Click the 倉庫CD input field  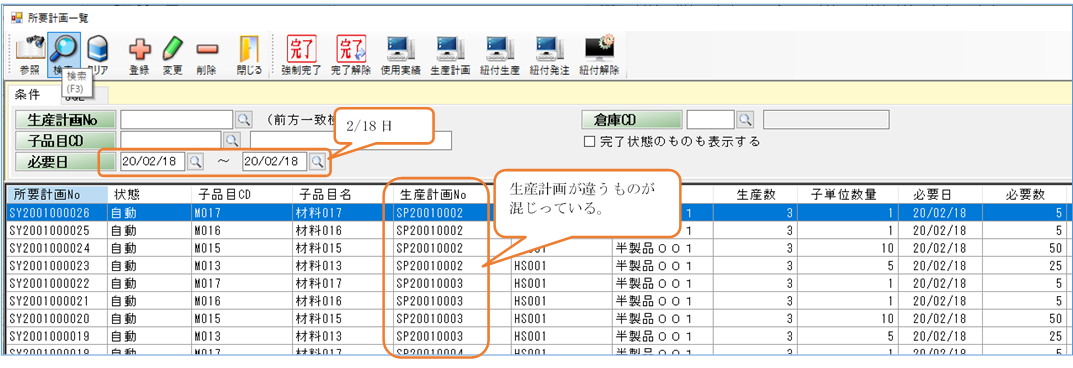(x=710, y=119)
